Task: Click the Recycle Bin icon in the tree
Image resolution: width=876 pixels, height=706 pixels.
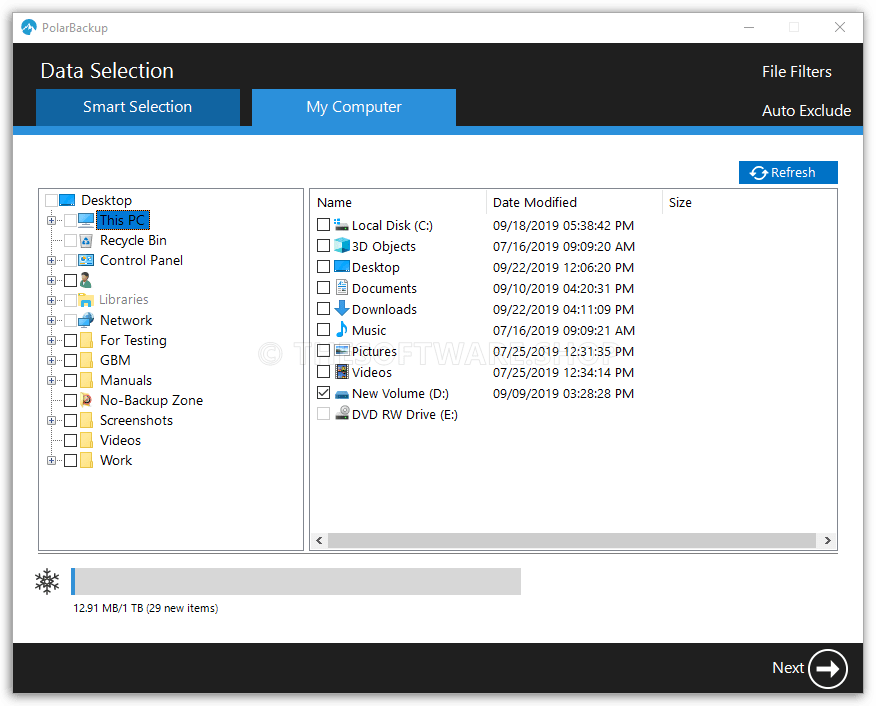Action: coord(84,240)
